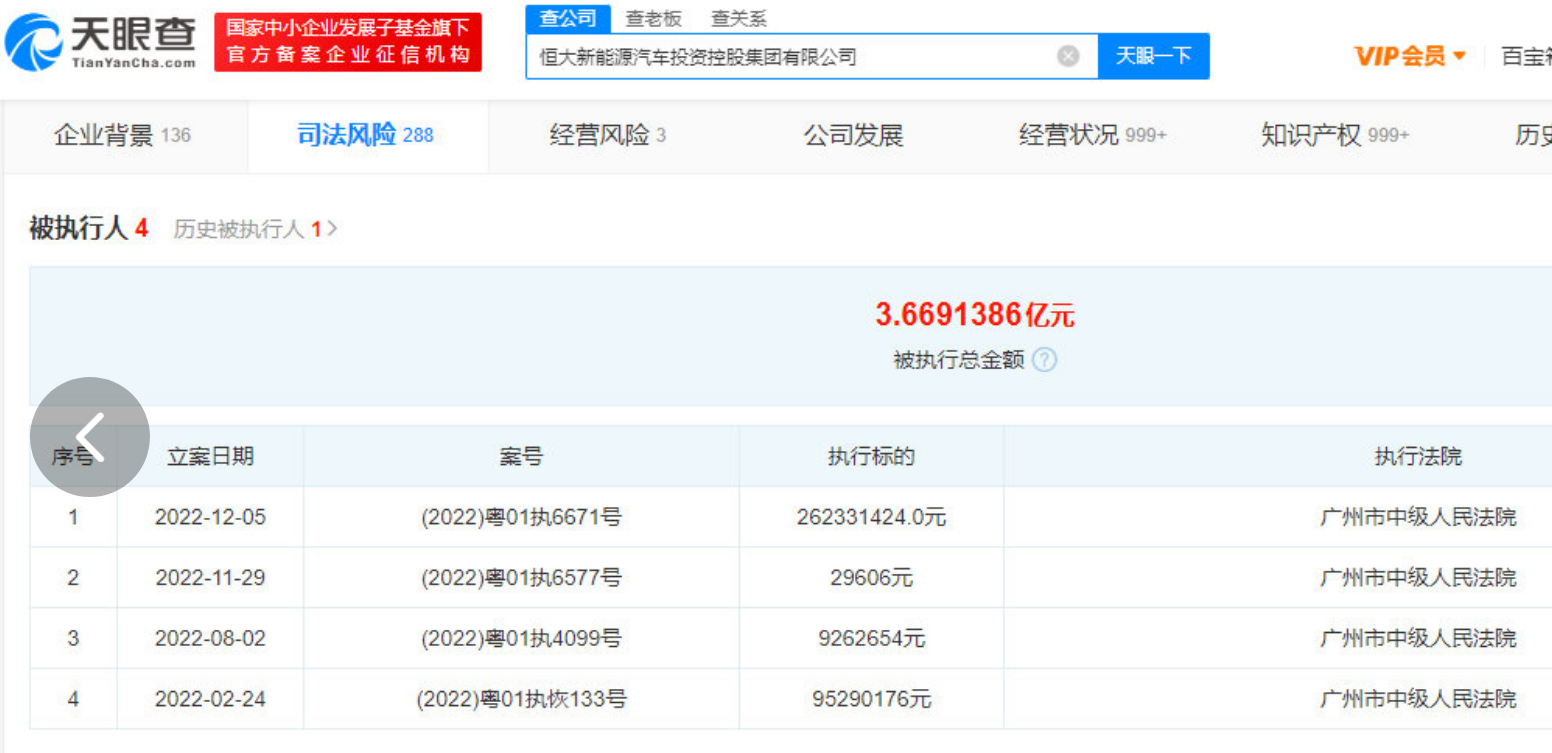Select the total amount 3.6691386亿元
Viewport: 1552px width, 753px height.
pyautogui.click(x=975, y=315)
